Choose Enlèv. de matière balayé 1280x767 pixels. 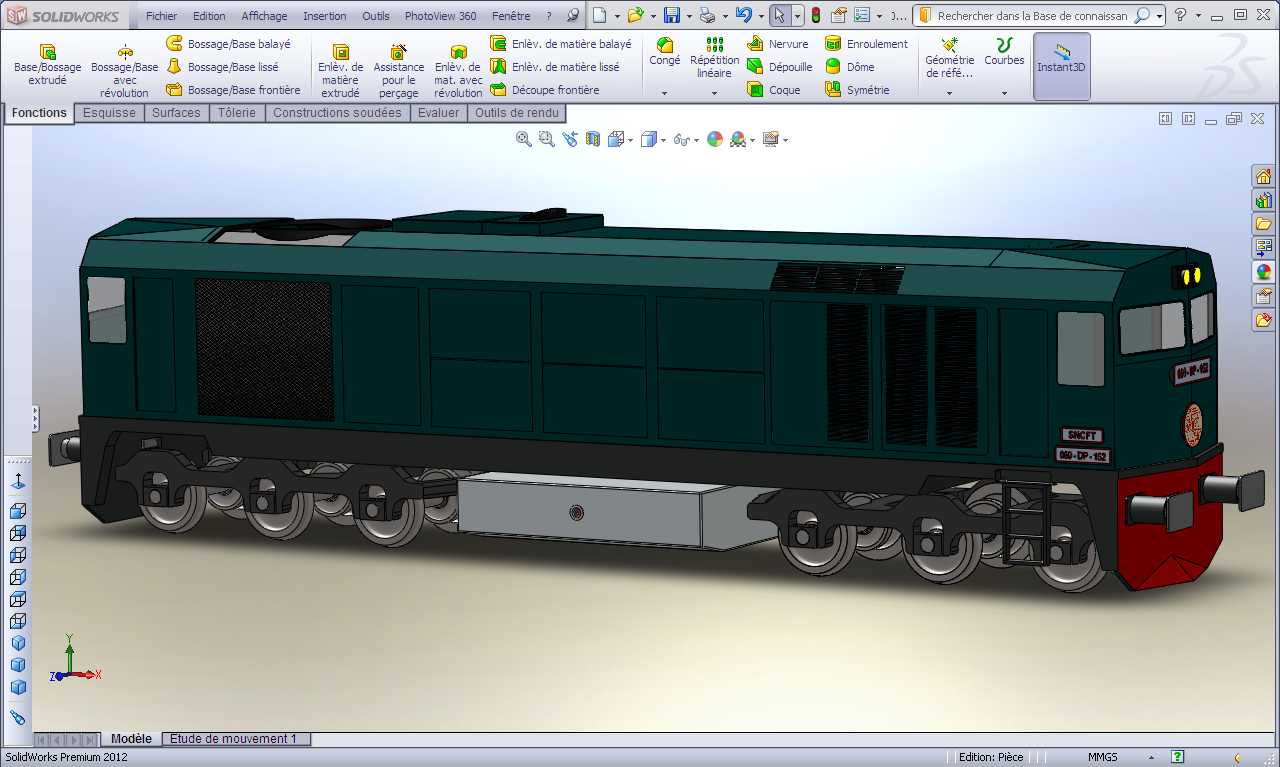[561, 44]
